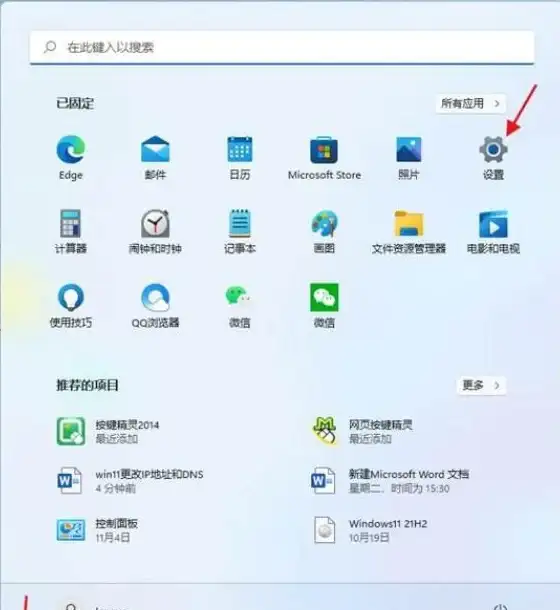
Task: Click 所有应用 all apps button
Action: tap(470, 103)
